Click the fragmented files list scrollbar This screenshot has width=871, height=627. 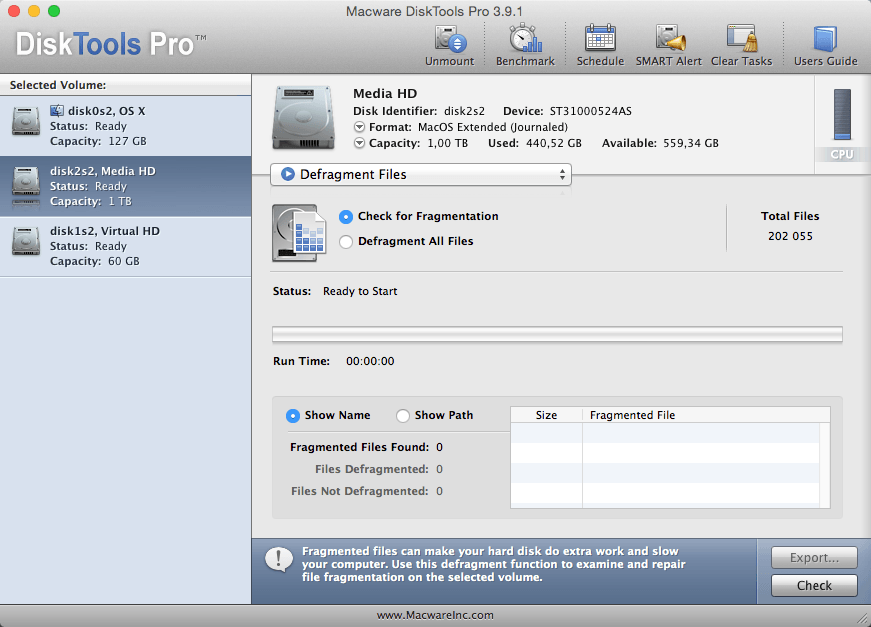(824, 465)
